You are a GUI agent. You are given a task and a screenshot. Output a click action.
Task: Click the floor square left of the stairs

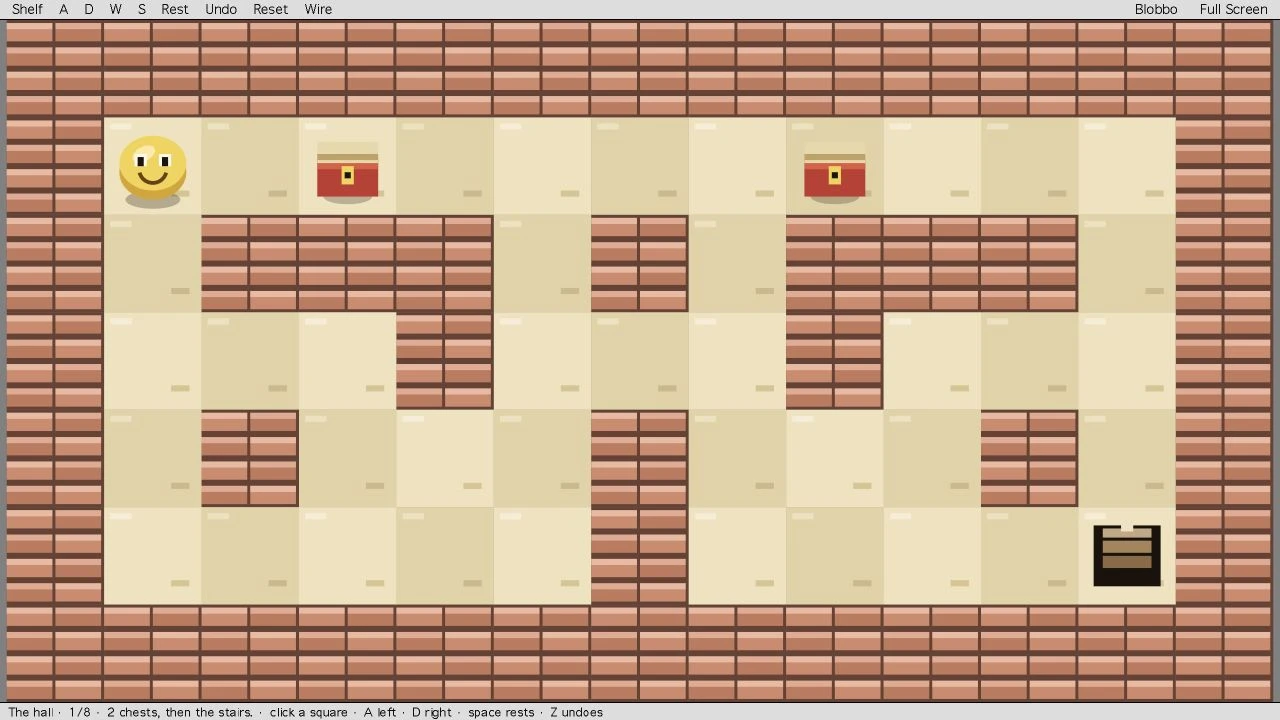pos(1029,556)
